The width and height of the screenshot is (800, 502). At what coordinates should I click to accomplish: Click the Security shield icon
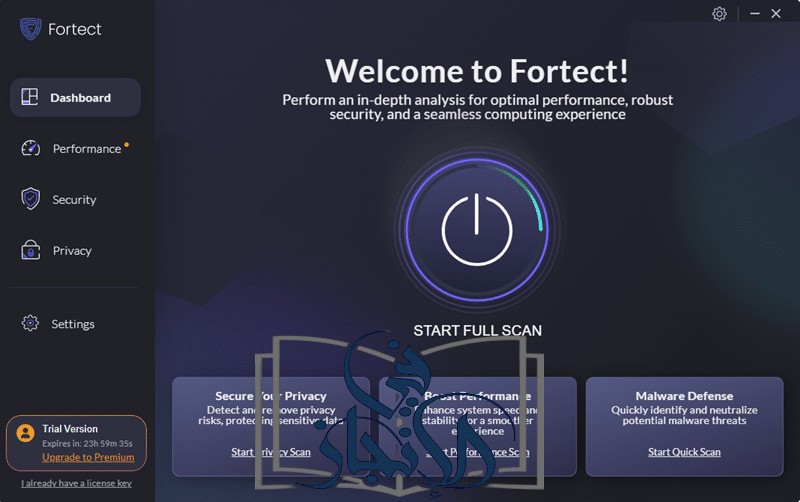coord(31,198)
